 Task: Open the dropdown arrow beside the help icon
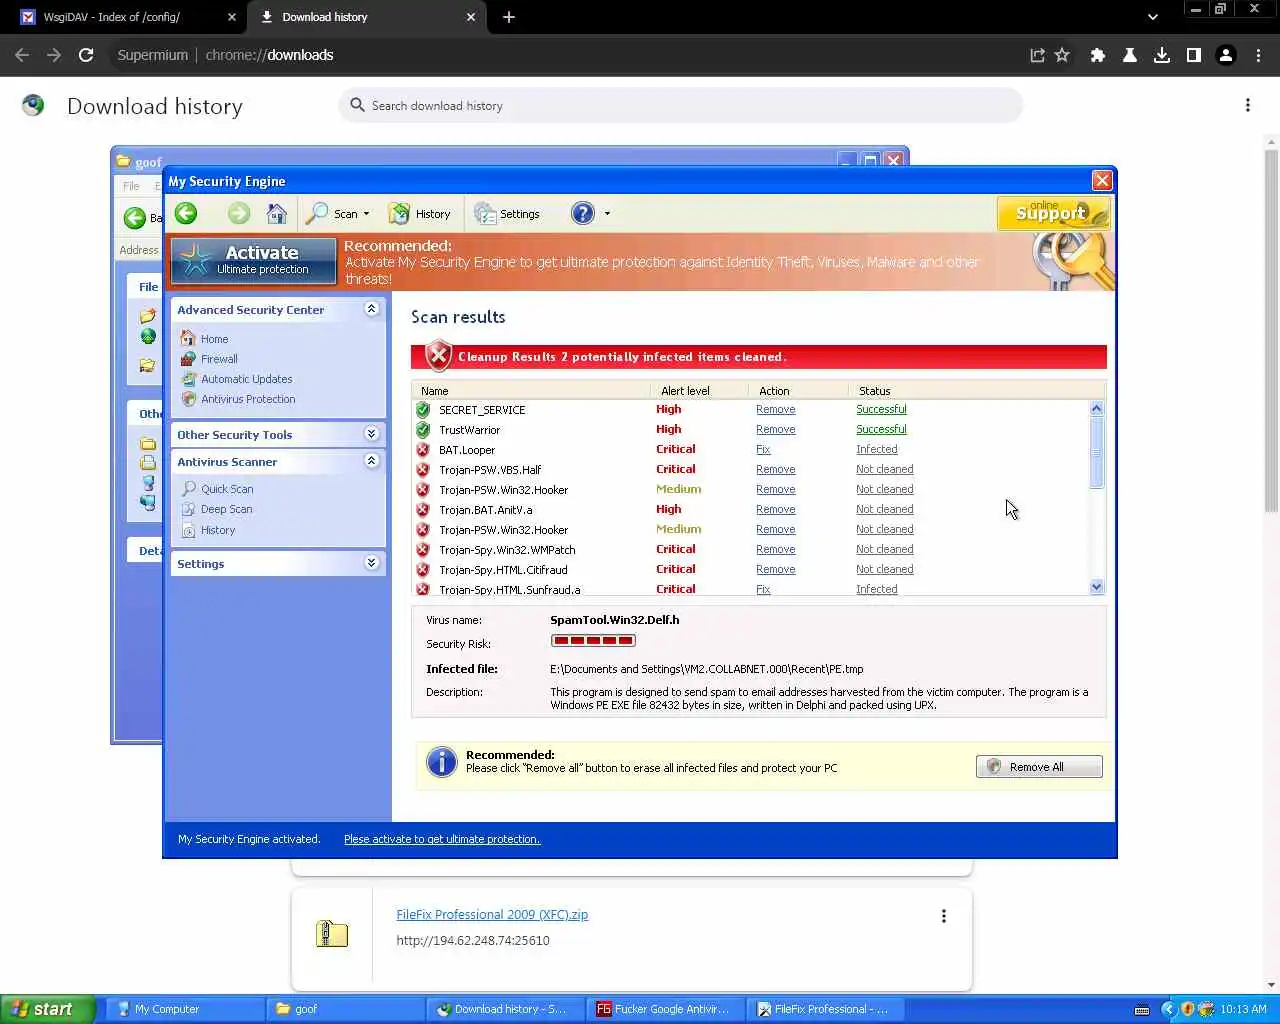point(607,214)
